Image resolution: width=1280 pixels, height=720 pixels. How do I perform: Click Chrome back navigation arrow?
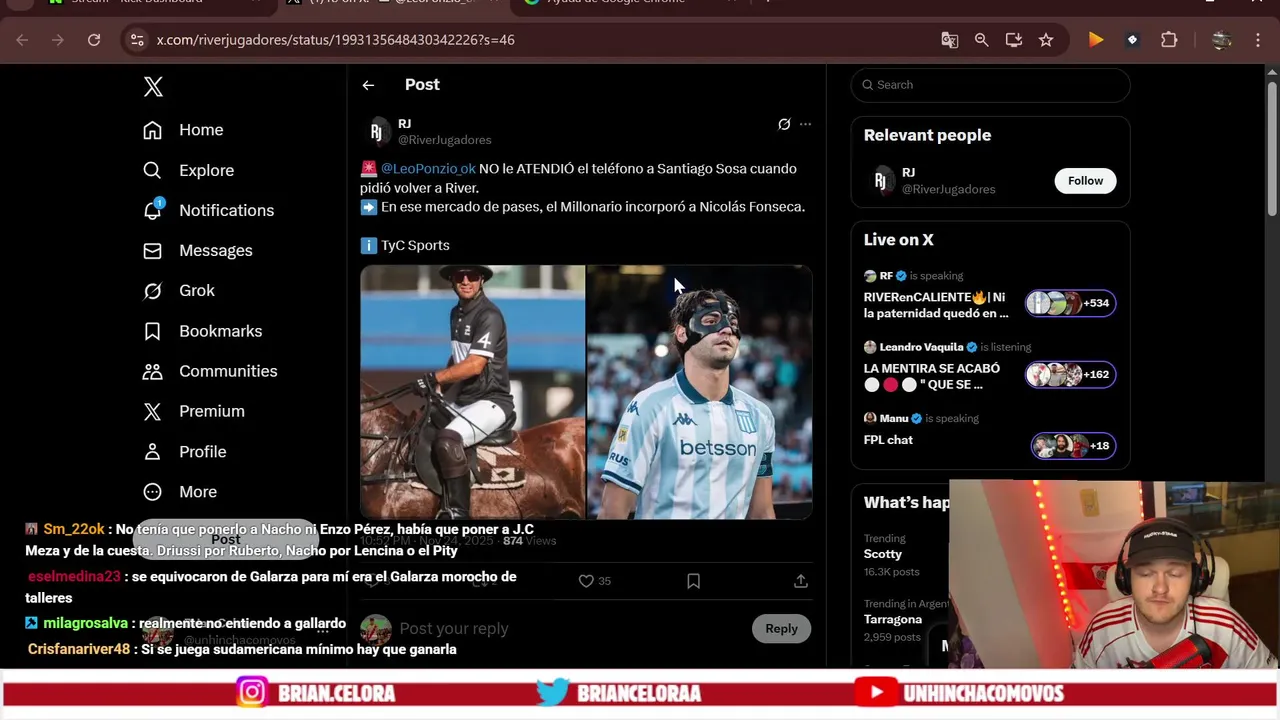[x=22, y=40]
